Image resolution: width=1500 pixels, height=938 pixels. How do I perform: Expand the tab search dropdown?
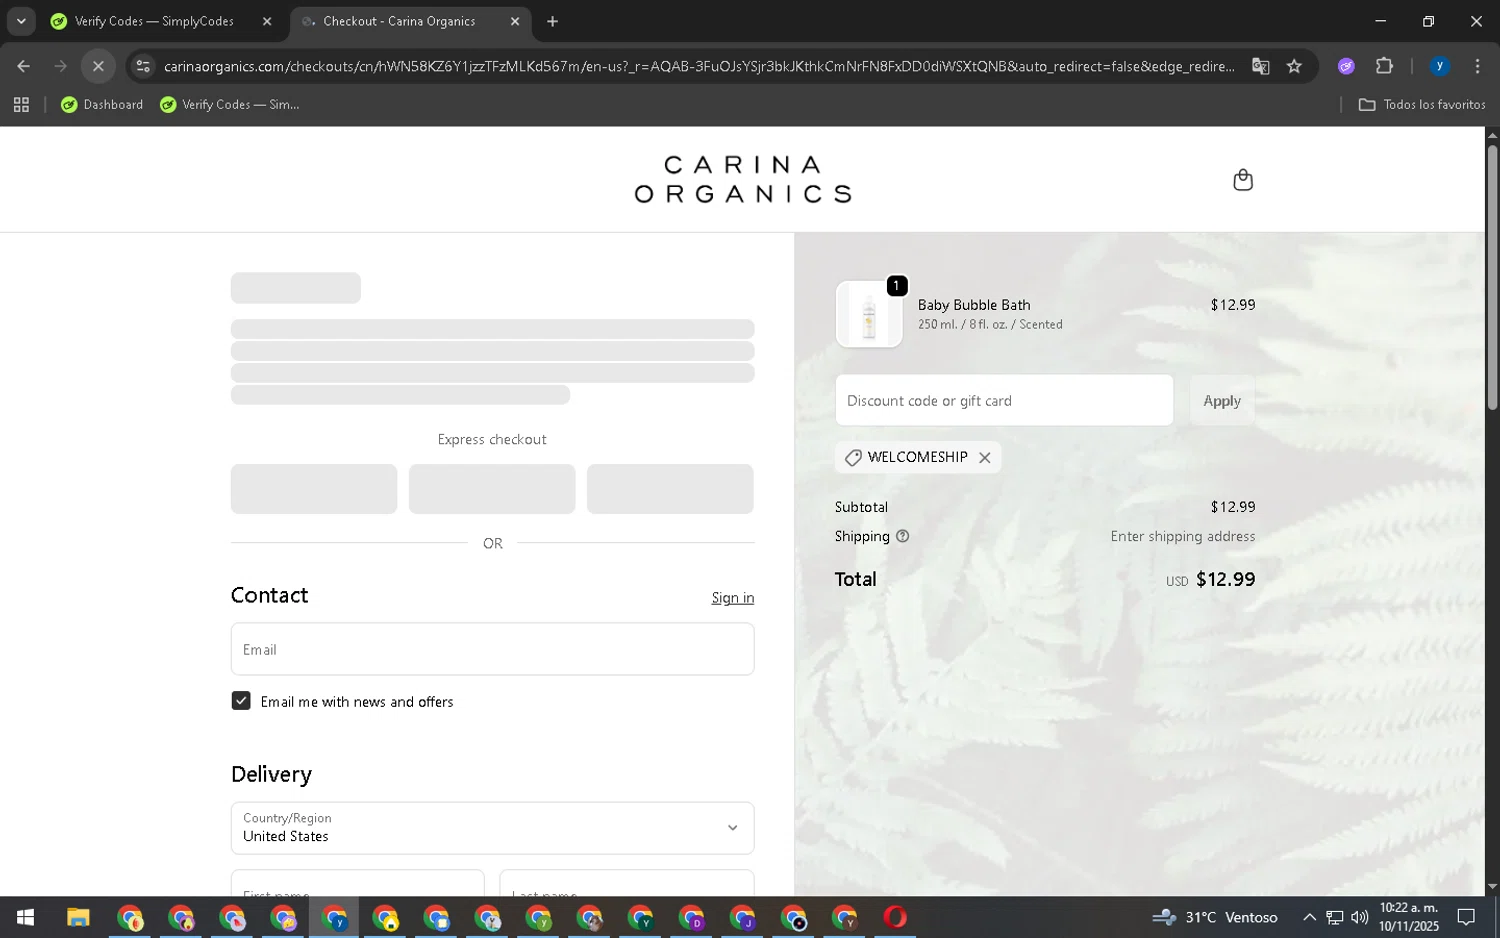coord(20,21)
